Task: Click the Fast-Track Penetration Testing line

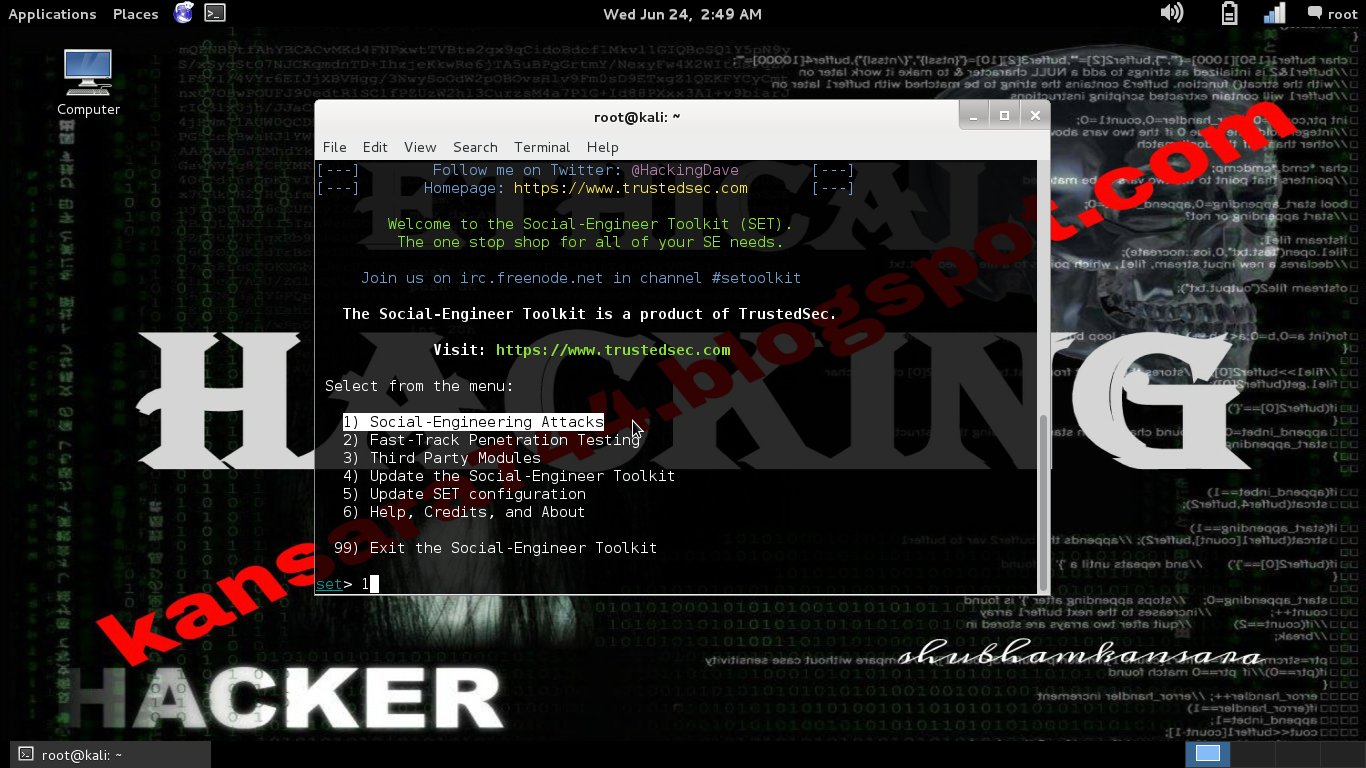Action: click(x=491, y=440)
